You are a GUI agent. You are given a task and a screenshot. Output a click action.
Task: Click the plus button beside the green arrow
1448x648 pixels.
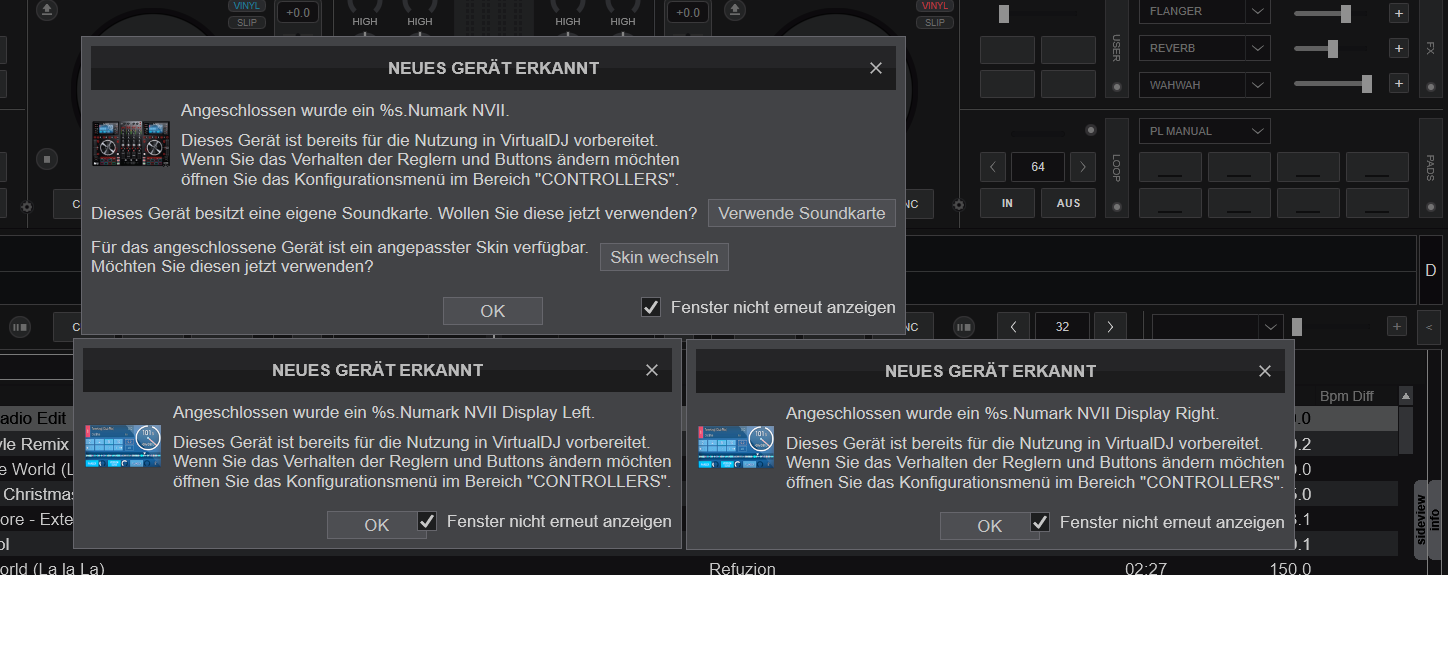[1396, 326]
